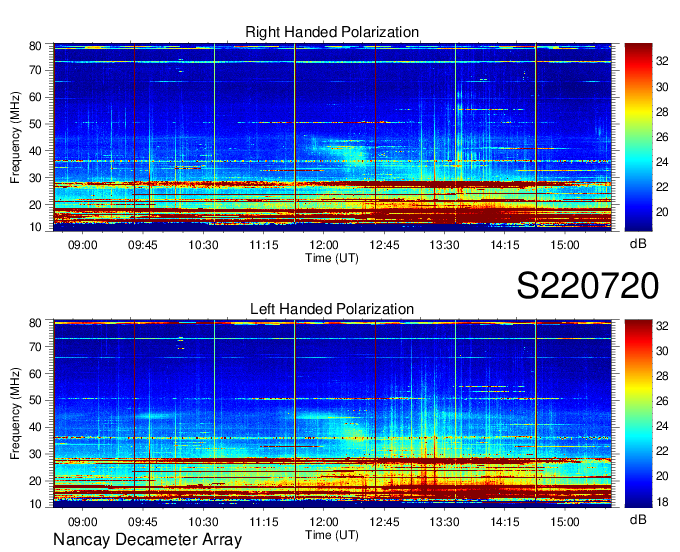Click the 60 MHz tick of Left Handed plot
Viewport: 680px width, 552px height.
(35, 374)
